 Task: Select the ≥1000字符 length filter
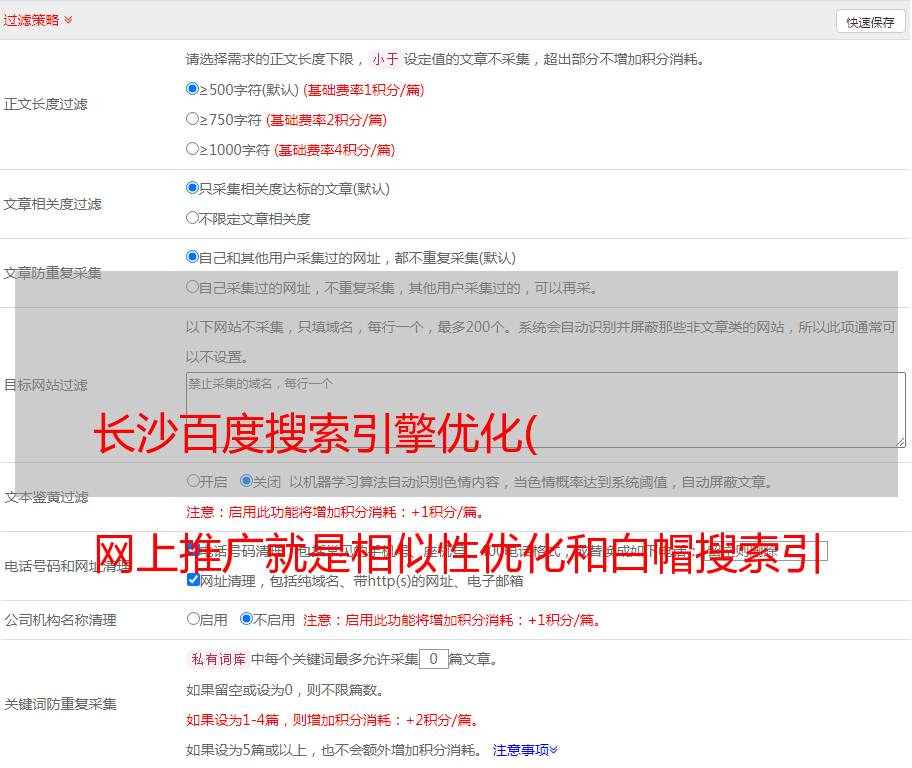click(x=193, y=149)
